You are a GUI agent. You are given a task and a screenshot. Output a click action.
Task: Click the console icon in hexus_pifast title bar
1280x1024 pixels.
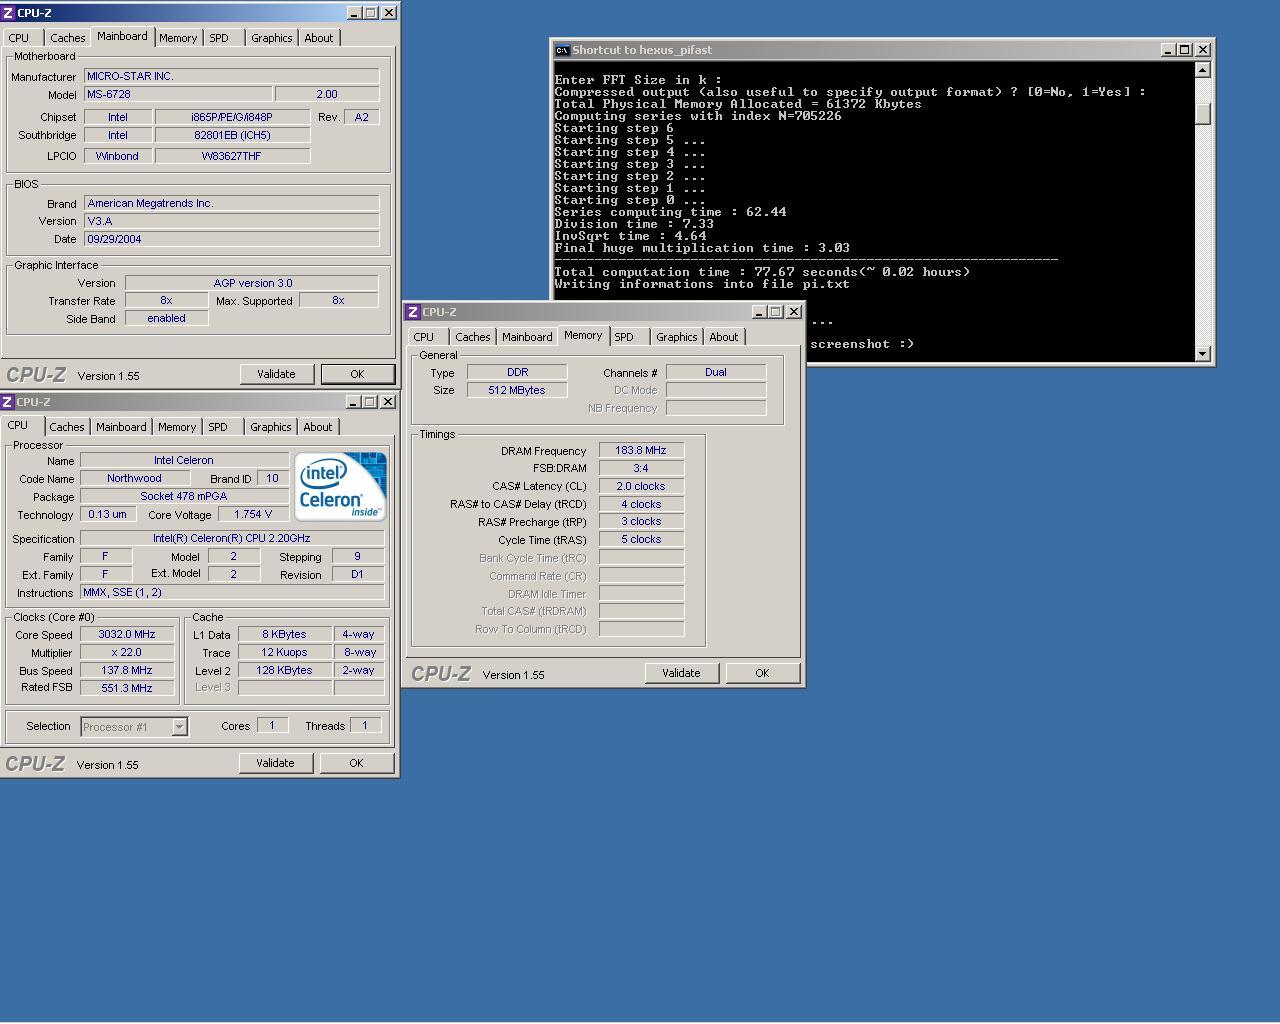tap(563, 50)
